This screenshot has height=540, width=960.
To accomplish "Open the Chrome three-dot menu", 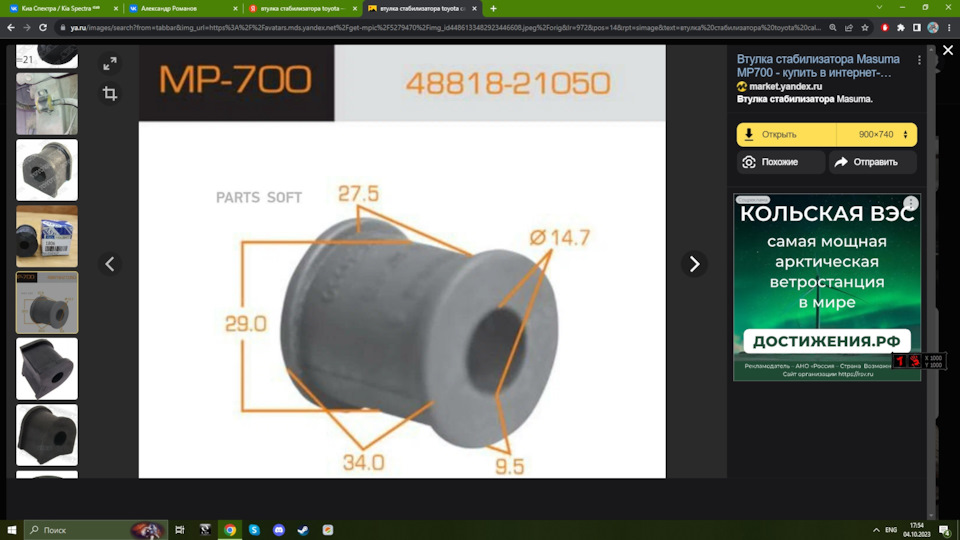I will coord(949,28).
